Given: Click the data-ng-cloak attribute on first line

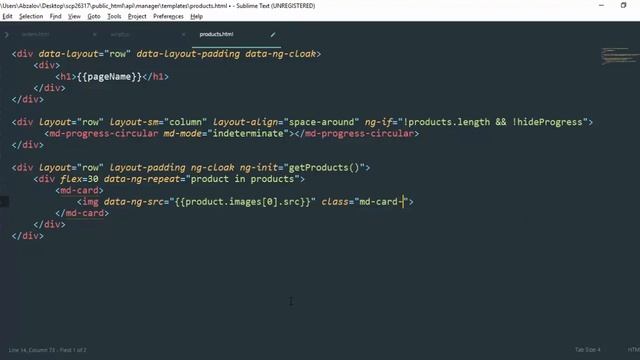Looking at the screenshot, I should pos(280,54).
